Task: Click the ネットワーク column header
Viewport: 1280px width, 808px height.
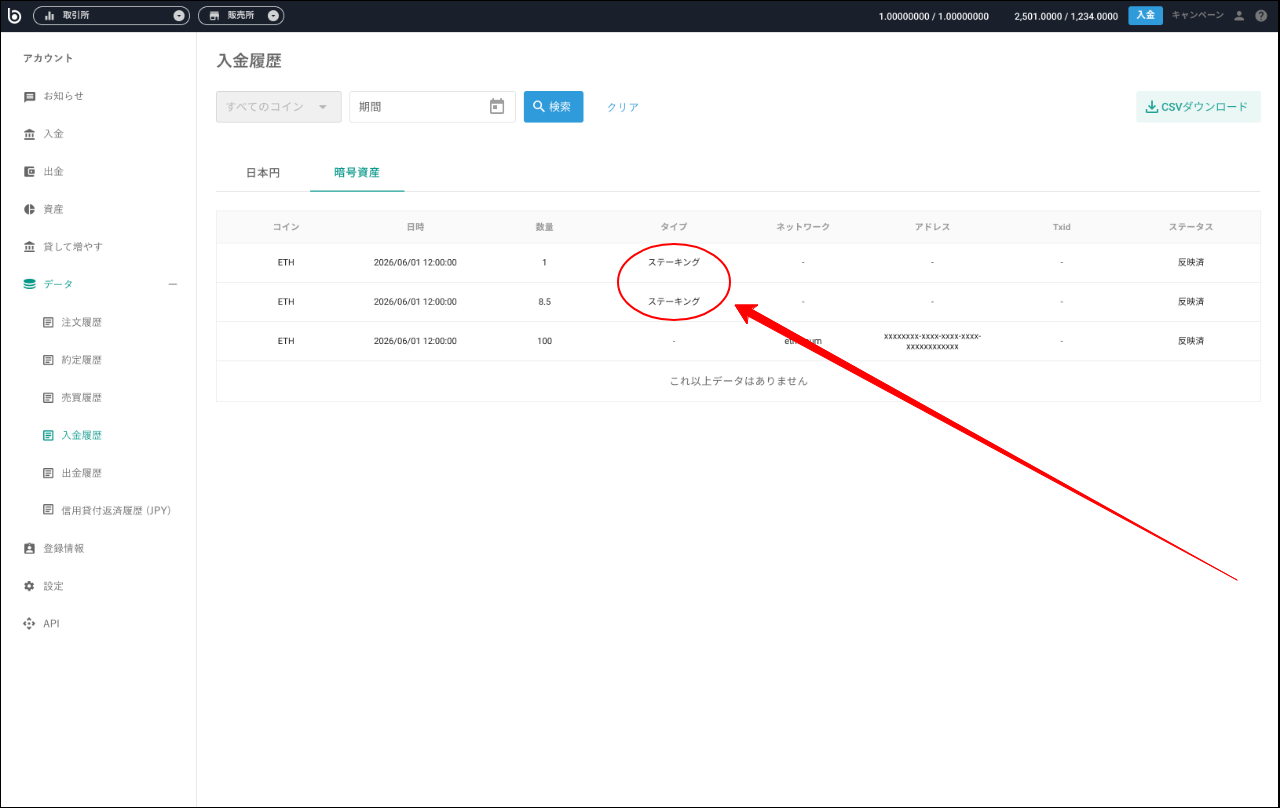Action: click(803, 227)
